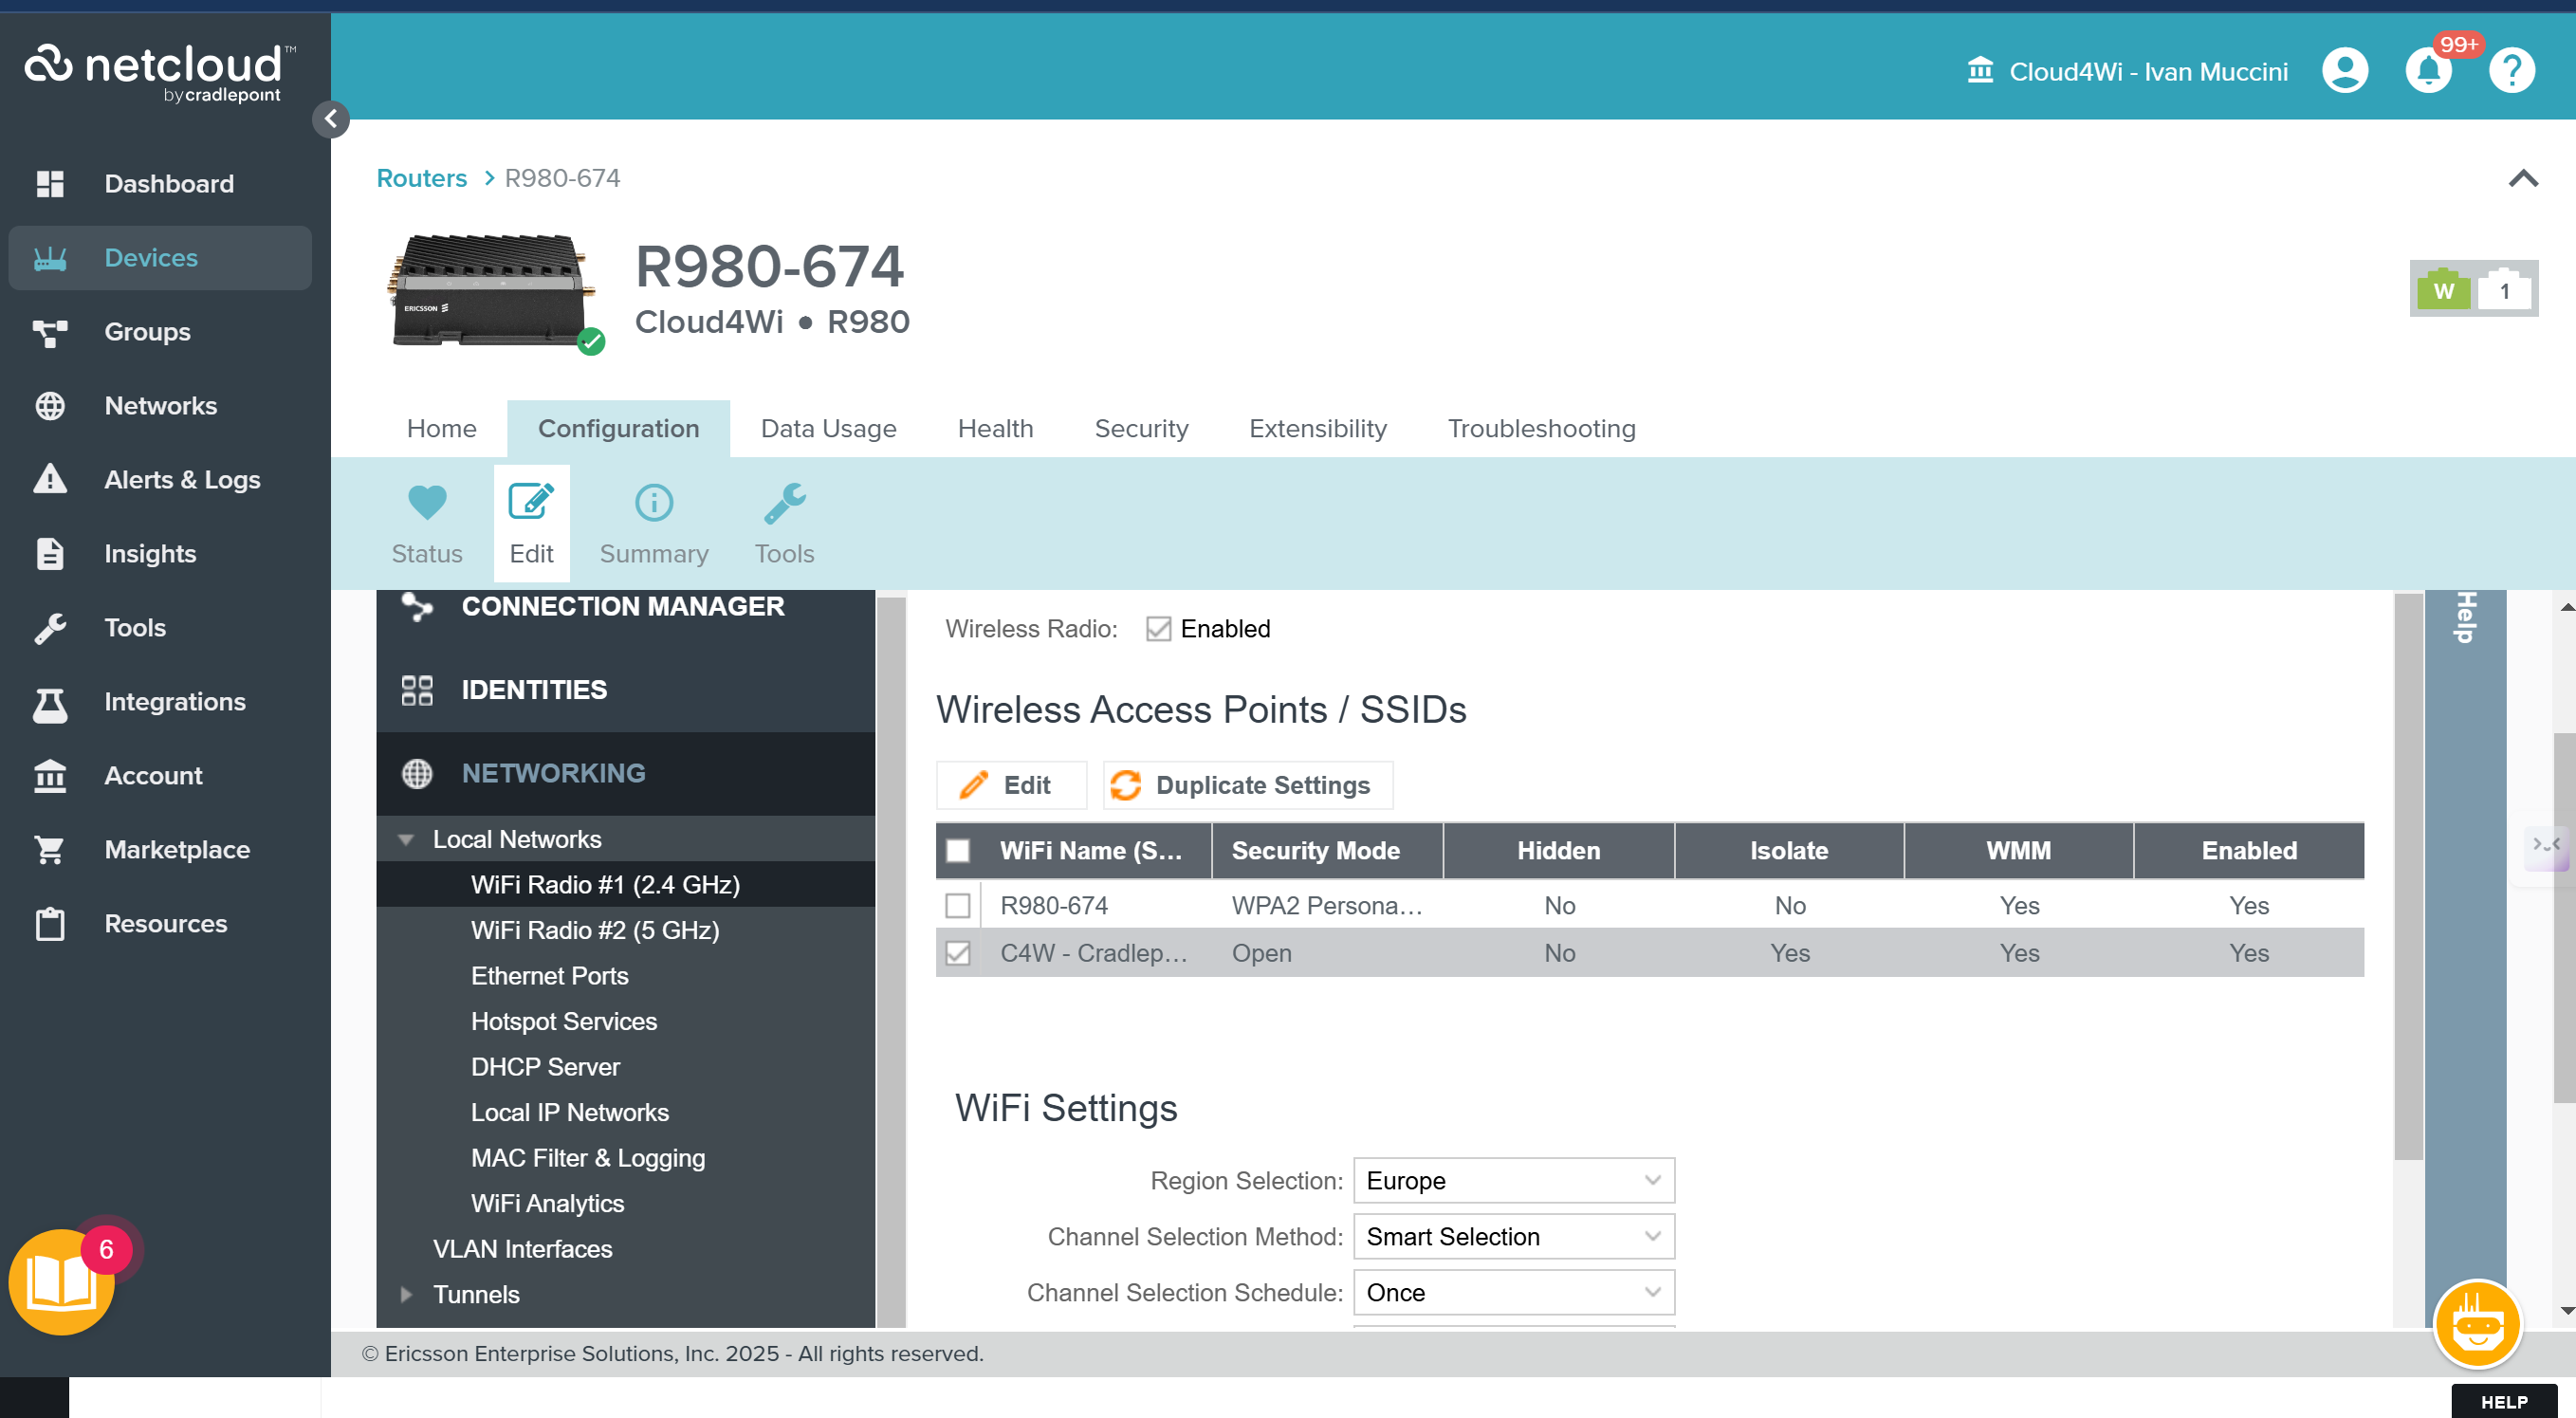Screen dimensions: 2576x1418
Task: Collapse the left sidebar with arrow button
Action: click(x=331, y=119)
